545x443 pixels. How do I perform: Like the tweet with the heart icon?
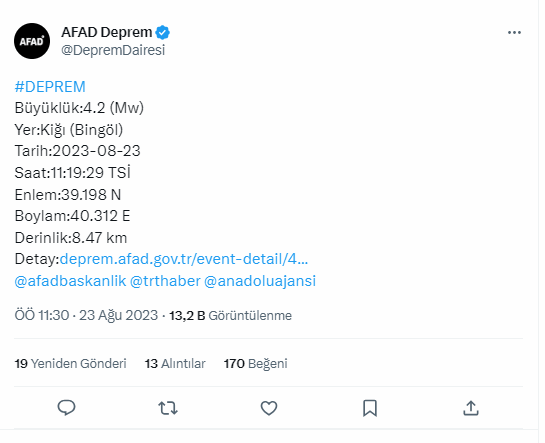click(x=269, y=408)
